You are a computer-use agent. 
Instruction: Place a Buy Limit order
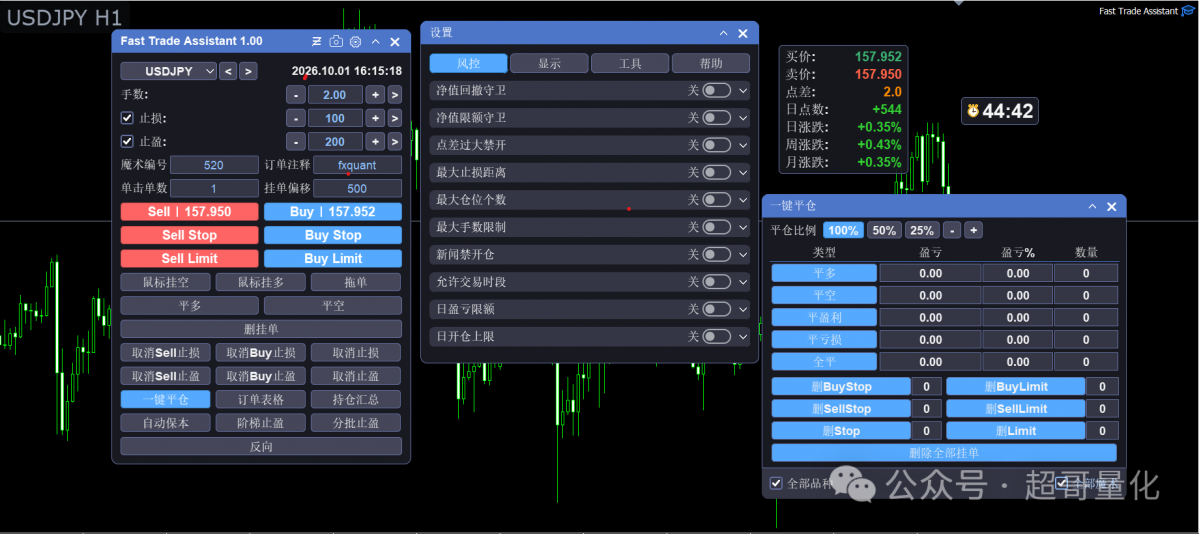pos(333,259)
